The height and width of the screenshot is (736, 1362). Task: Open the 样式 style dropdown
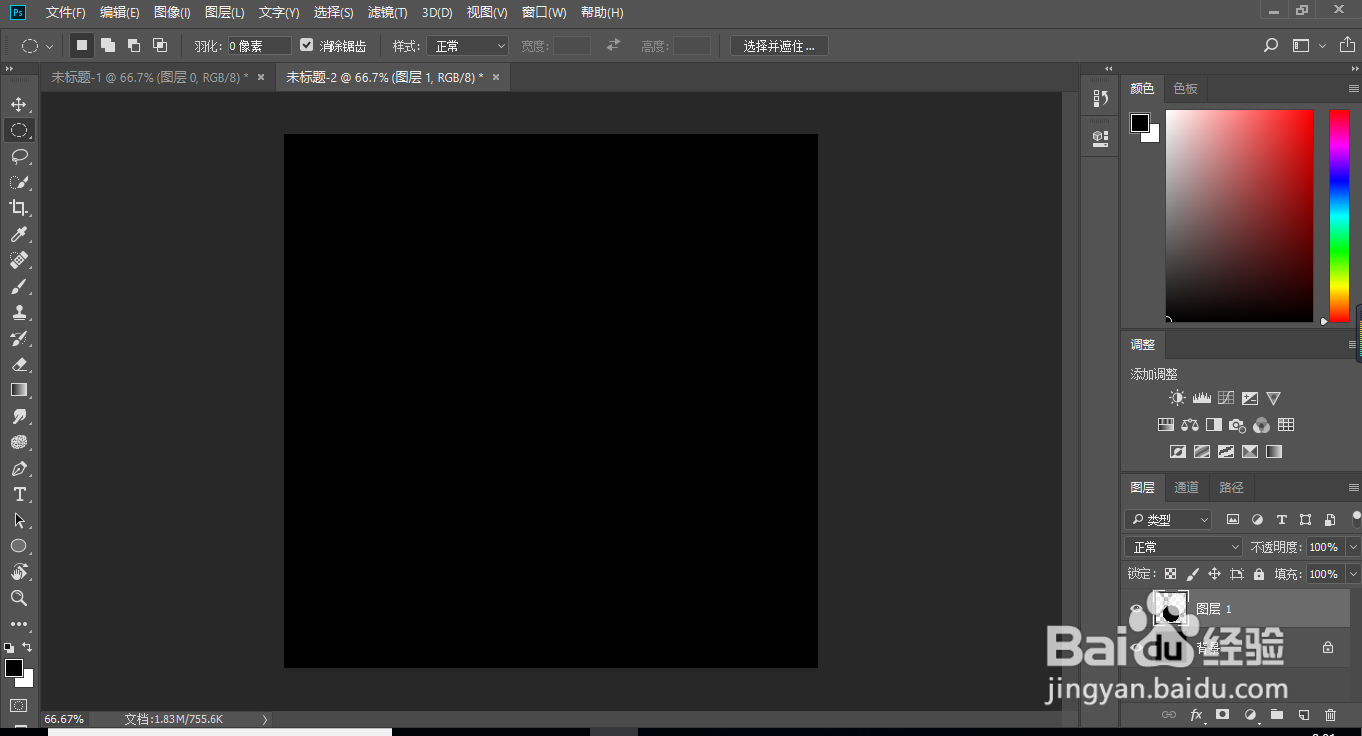pos(467,46)
